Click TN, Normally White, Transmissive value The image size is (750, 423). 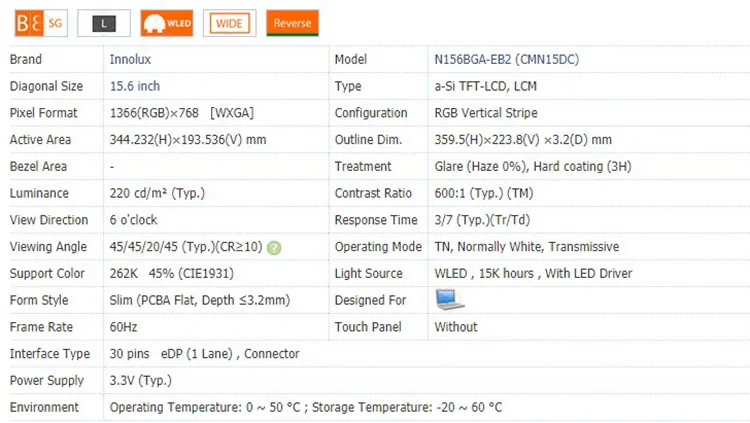[527, 247]
